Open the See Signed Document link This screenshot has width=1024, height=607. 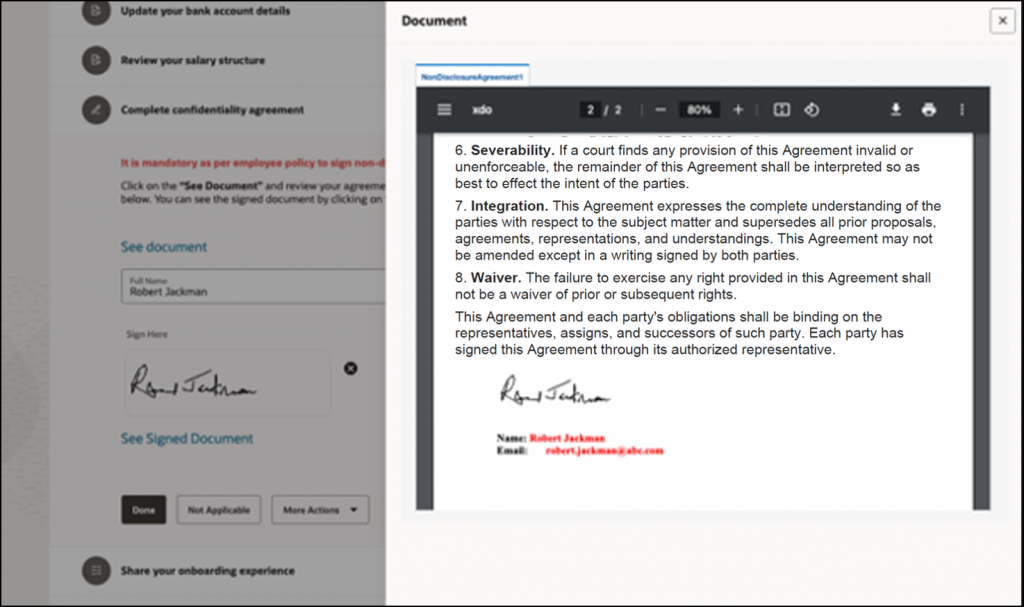(186, 438)
